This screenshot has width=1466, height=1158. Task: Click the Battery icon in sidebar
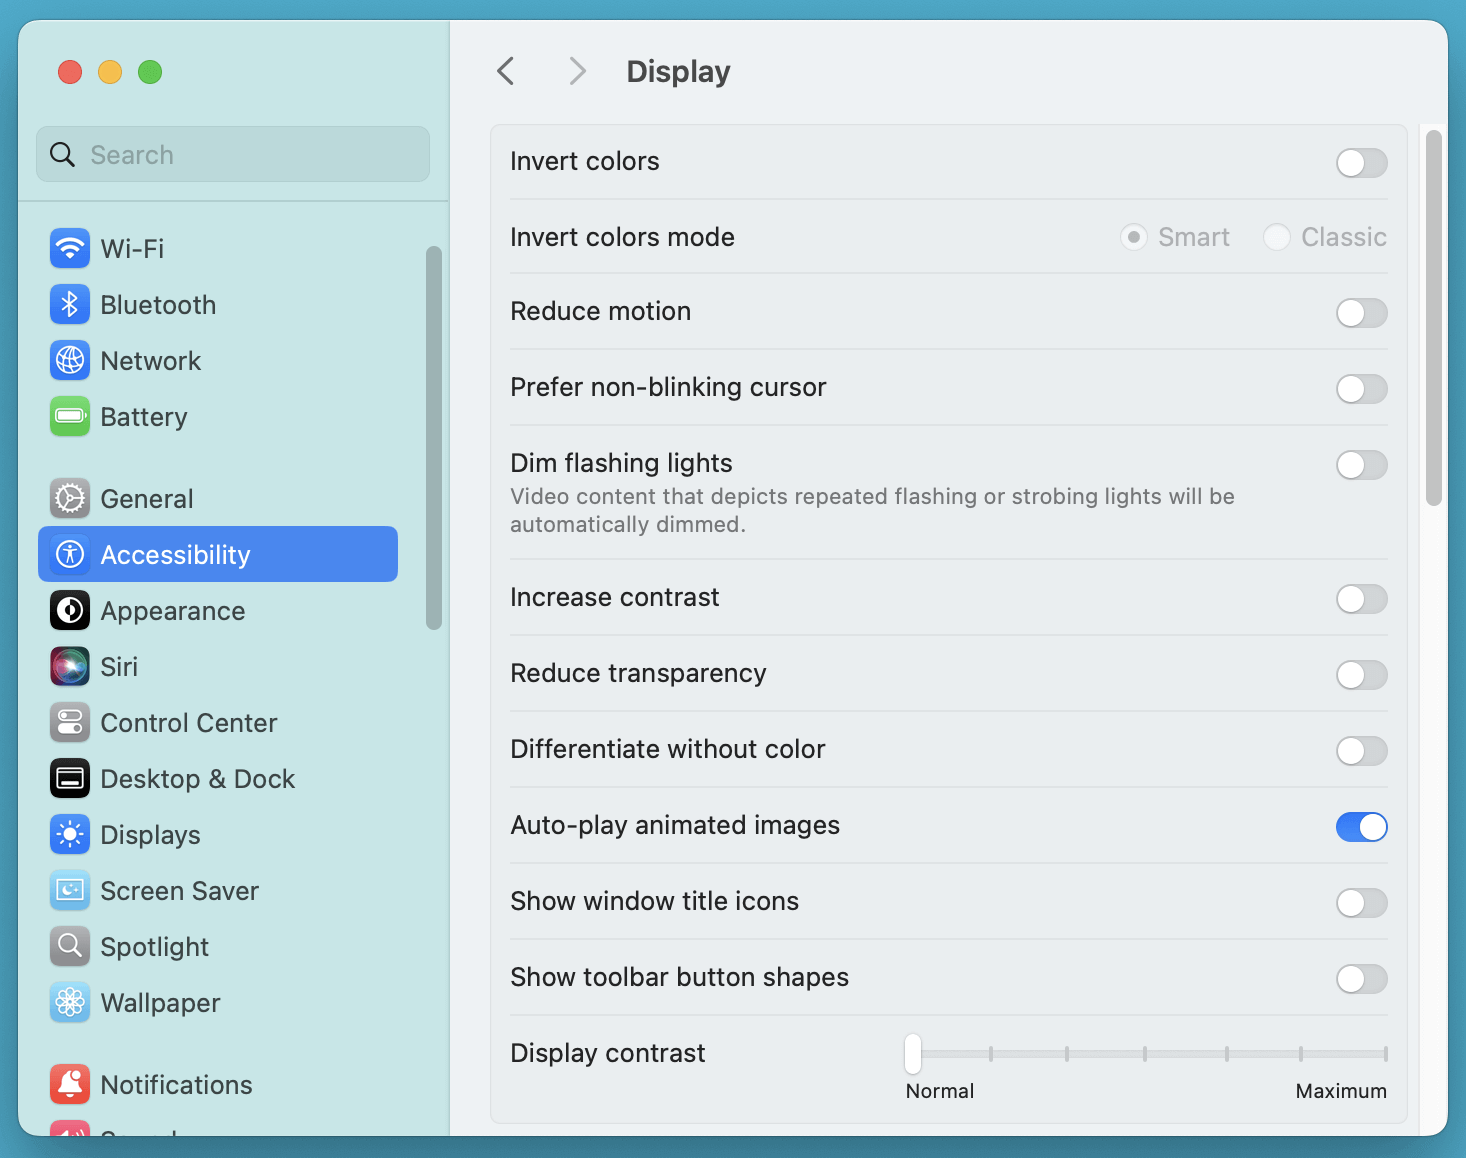click(69, 416)
